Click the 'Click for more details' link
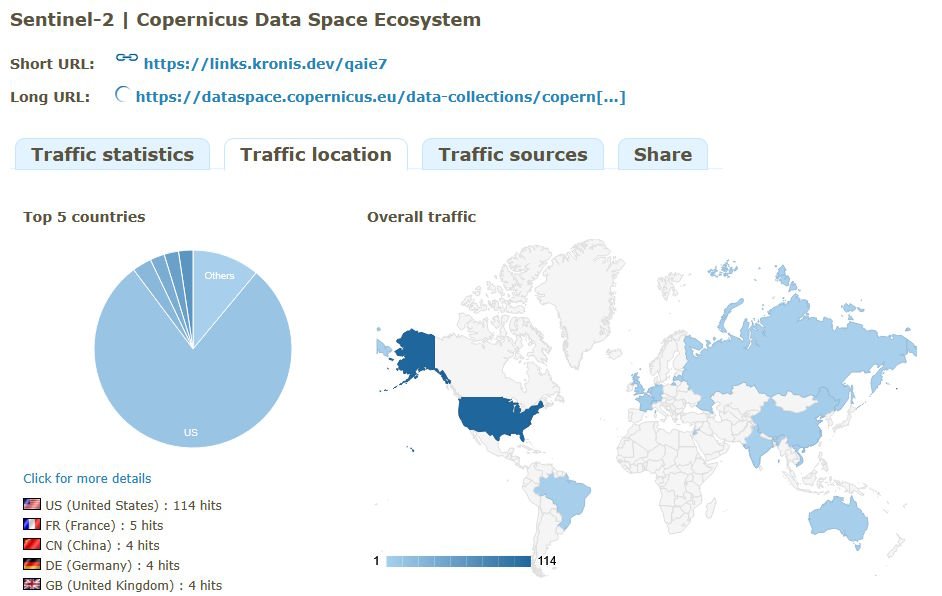Image resolution: width=942 pixels, height=596 pixels. click(x=86, y=478)
